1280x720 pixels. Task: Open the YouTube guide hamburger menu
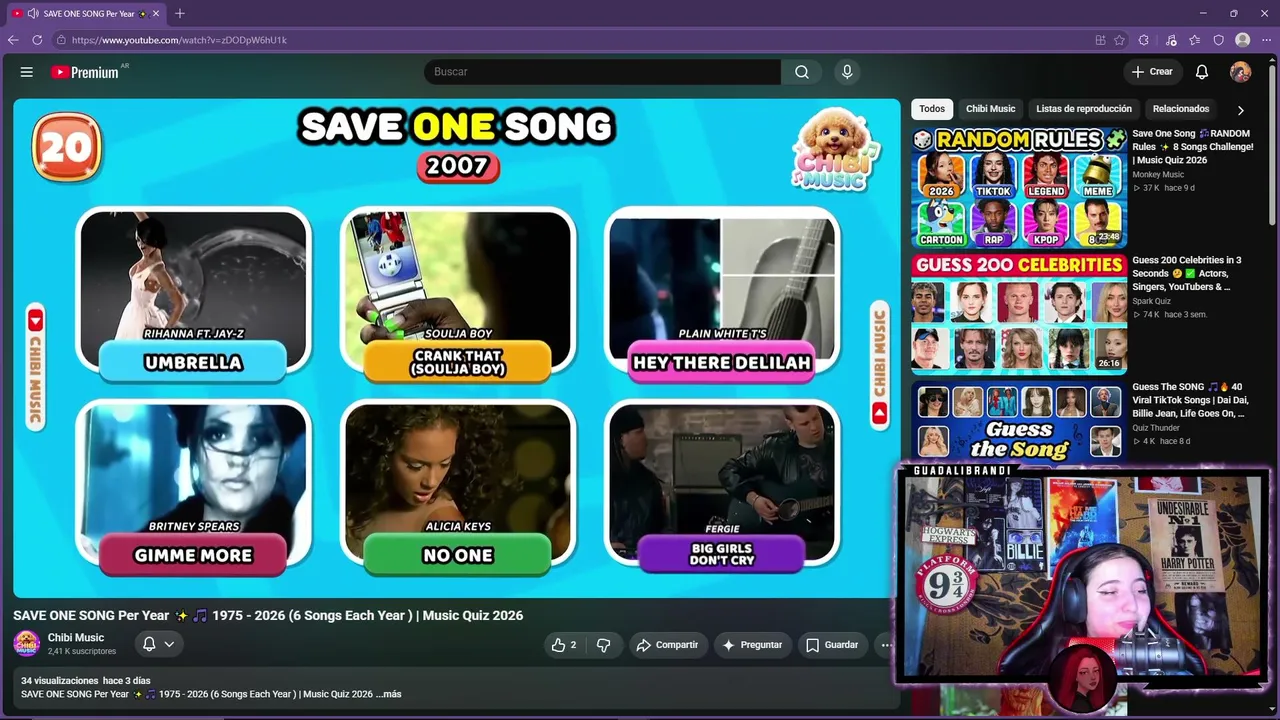coord(27,72)
